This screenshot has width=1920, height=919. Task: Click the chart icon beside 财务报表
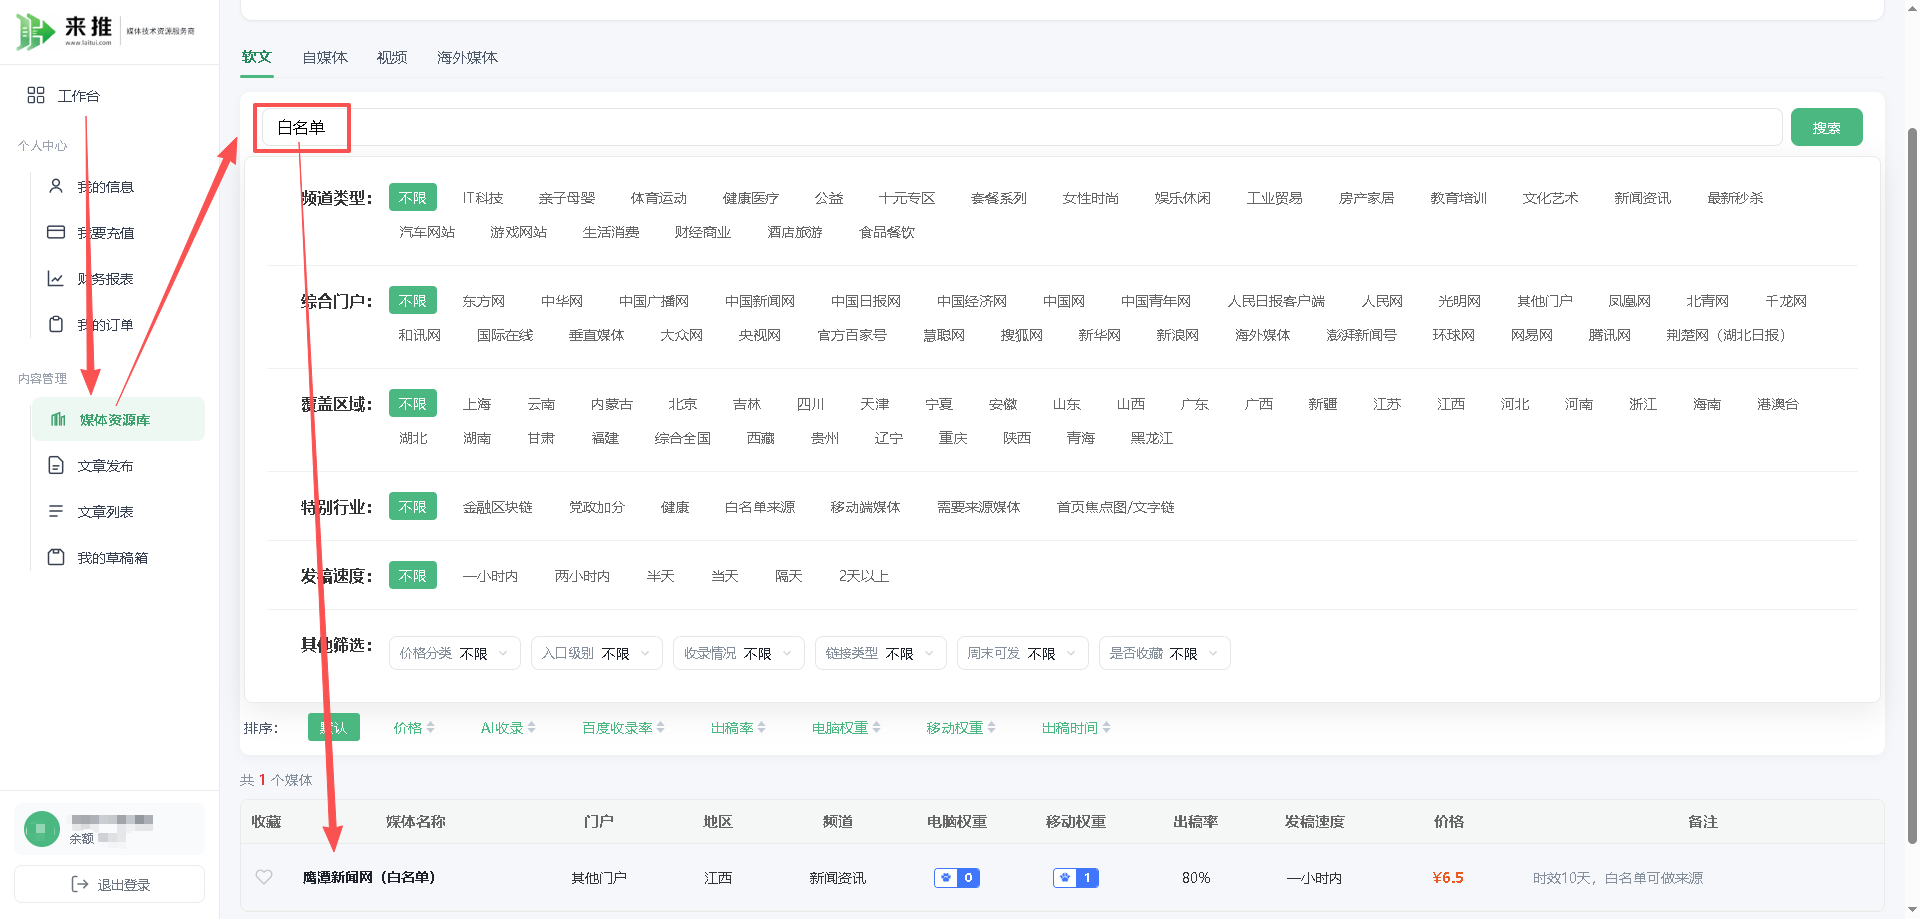click(56, 278)
